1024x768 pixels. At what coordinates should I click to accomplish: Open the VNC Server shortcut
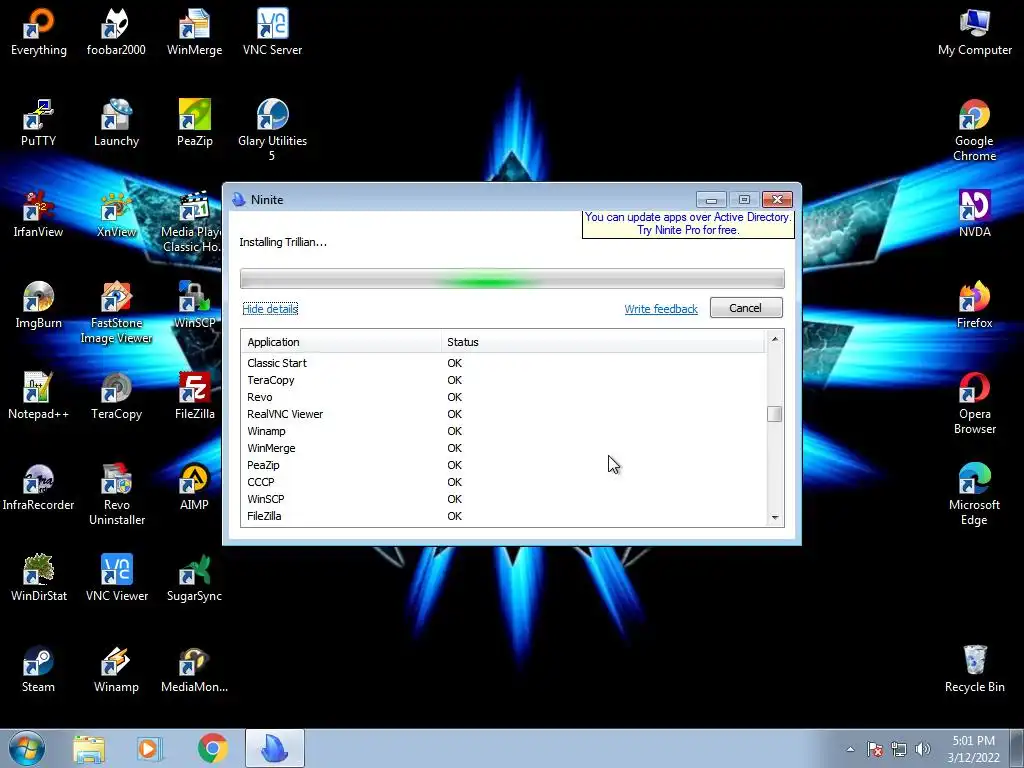coord(272,33)
